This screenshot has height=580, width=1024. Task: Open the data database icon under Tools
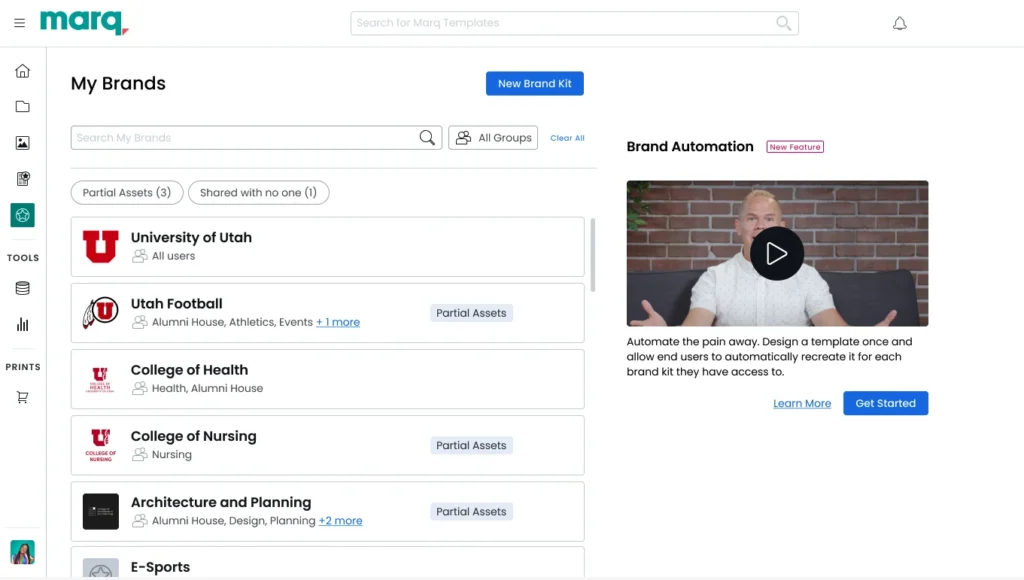(22, 288)
